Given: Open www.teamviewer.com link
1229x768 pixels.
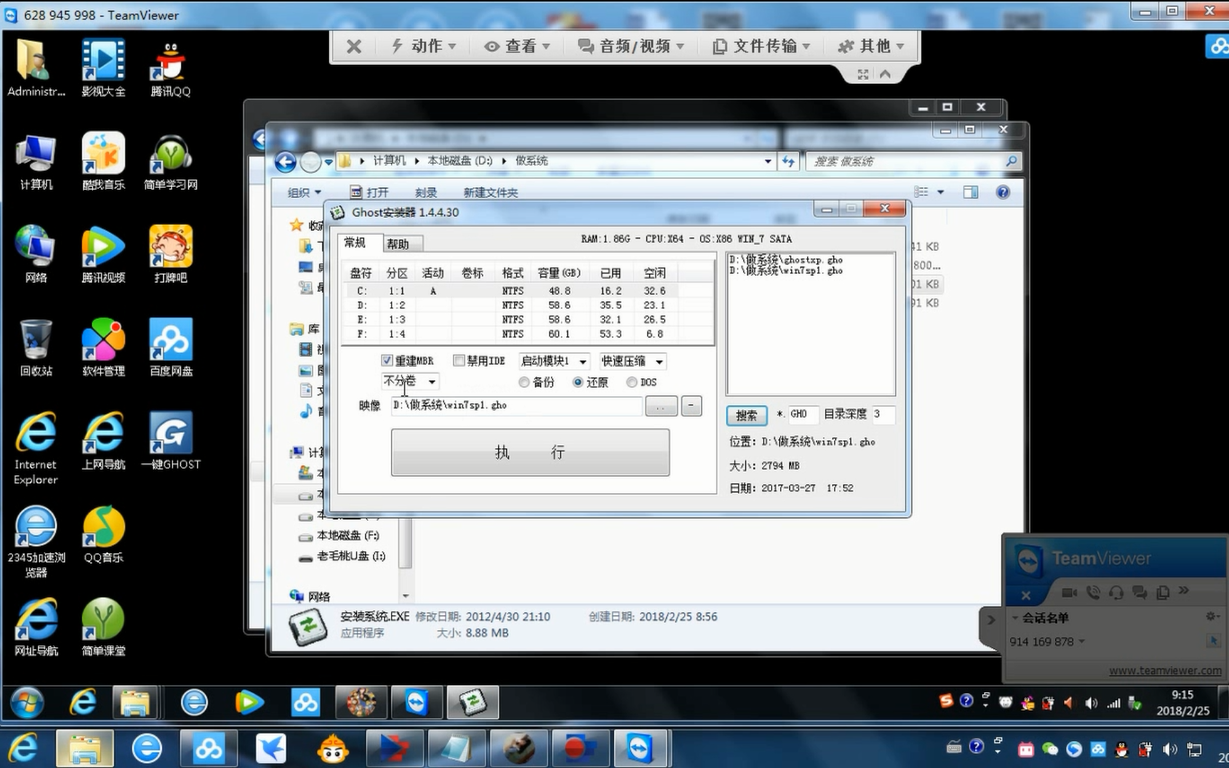Looking at the screenshot, I should 1165,671.
